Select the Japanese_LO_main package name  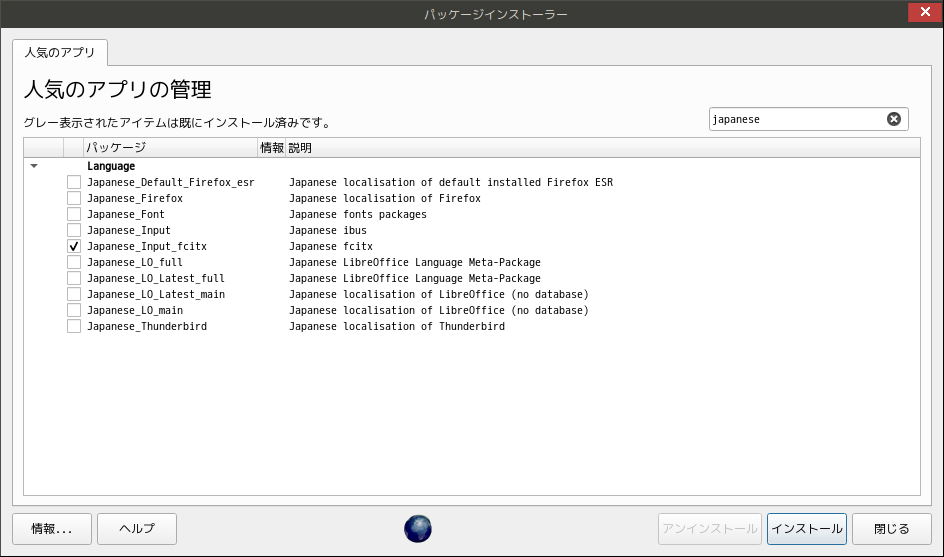[x=135, y=310]
